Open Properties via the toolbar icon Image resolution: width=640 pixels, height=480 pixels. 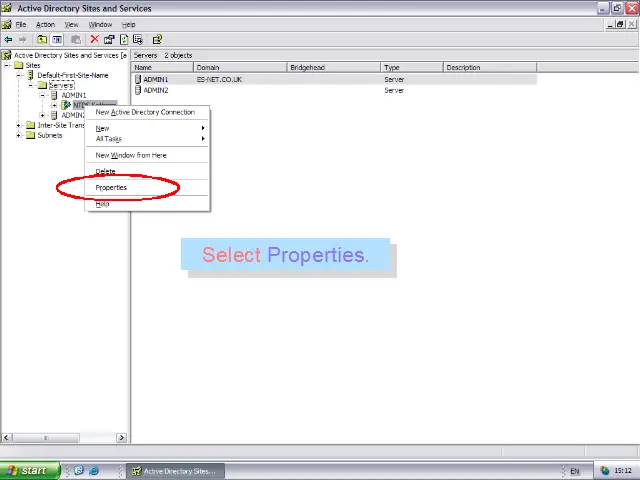[109, 40]
